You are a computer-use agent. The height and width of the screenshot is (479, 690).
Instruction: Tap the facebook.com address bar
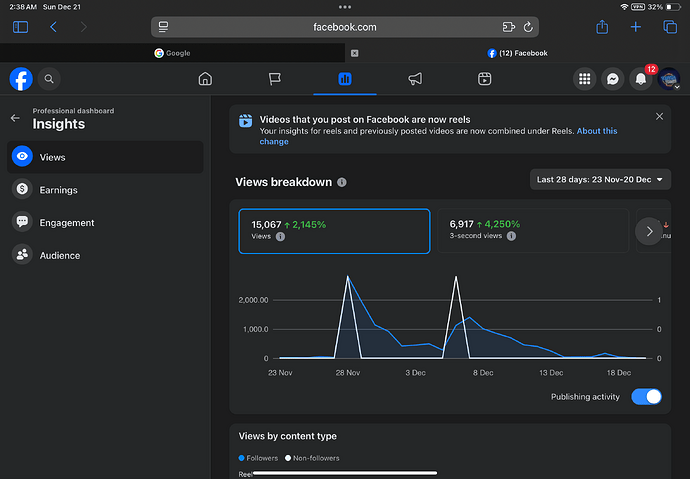(x=345, y=27)
